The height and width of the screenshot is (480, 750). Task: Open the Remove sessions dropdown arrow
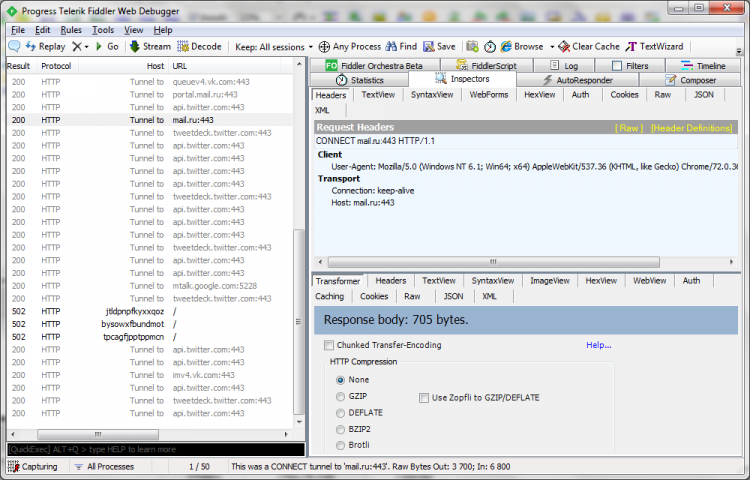pos(87,47)
